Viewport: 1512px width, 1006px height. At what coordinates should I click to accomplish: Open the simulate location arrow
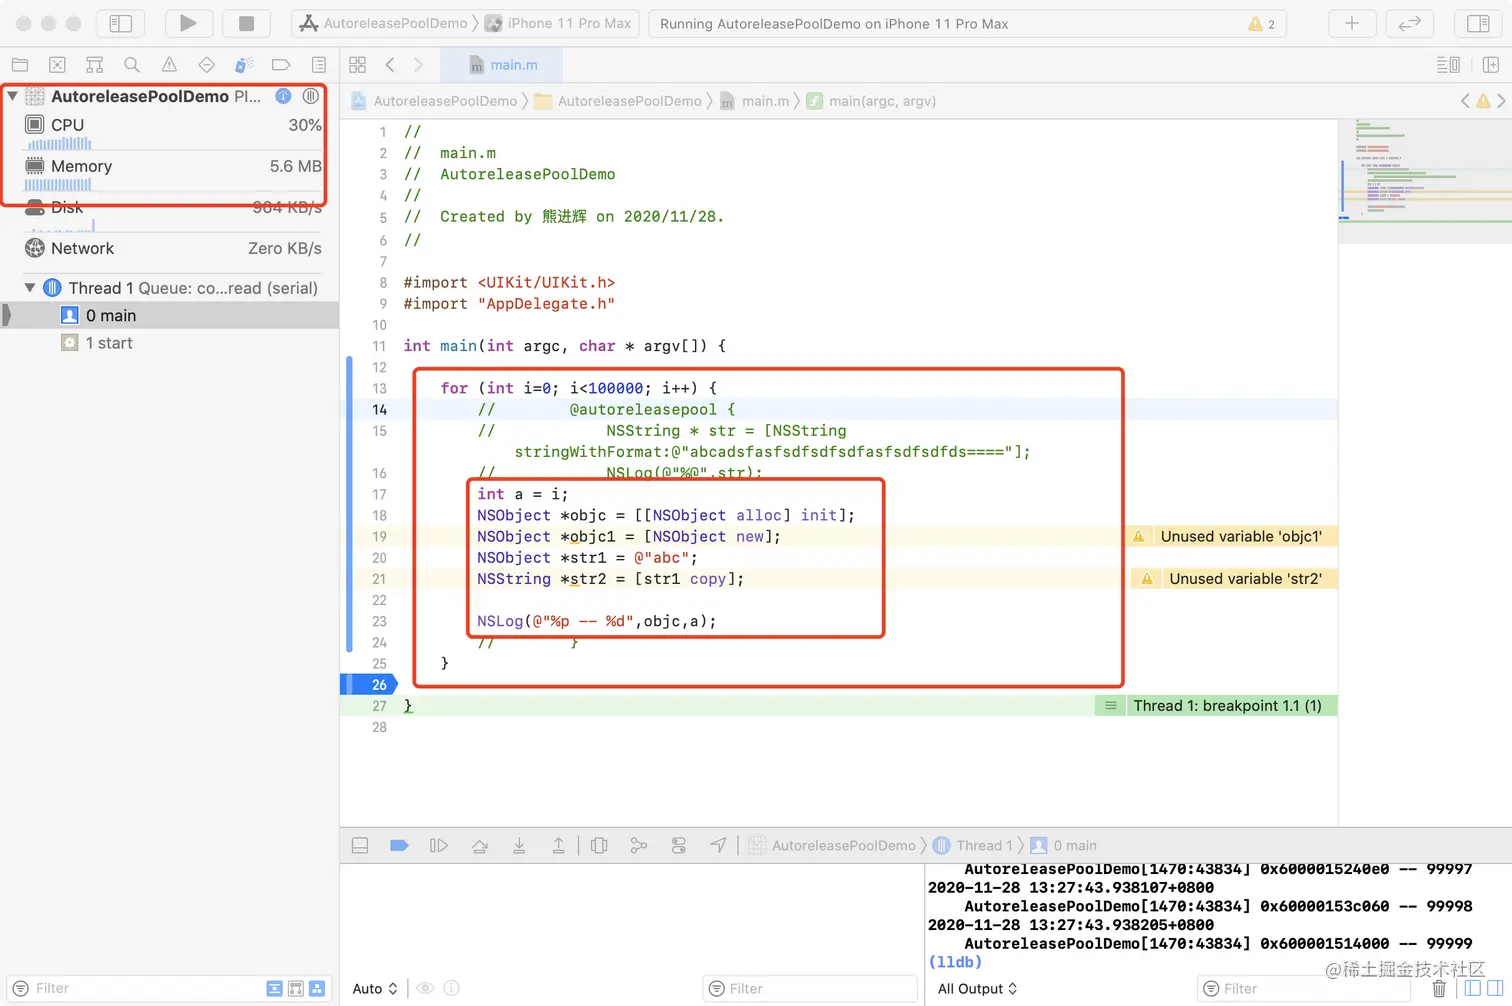pyautogui.click(x=718, y=846)
